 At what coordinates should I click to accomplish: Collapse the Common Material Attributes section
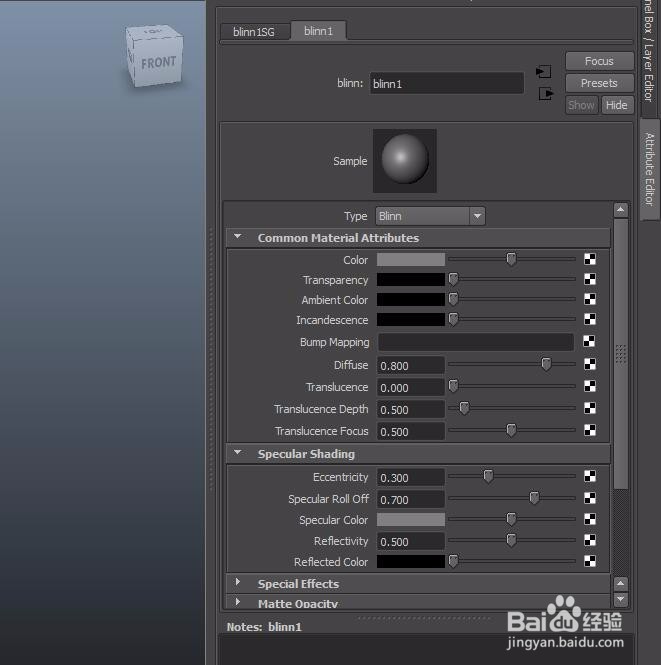click(238, 236)
